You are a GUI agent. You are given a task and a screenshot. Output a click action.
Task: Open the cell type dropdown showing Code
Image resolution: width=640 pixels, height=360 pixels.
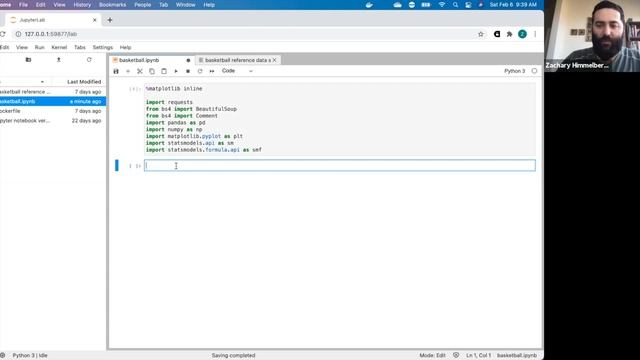[x=237, y=71]
